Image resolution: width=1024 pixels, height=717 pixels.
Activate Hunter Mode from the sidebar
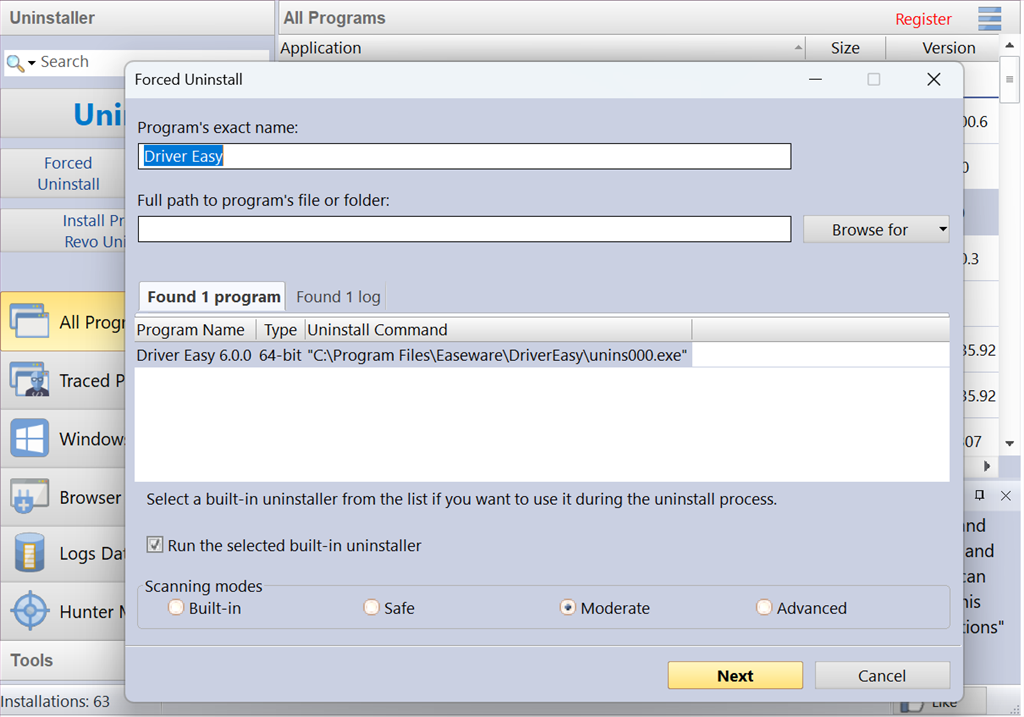(63, 611)
